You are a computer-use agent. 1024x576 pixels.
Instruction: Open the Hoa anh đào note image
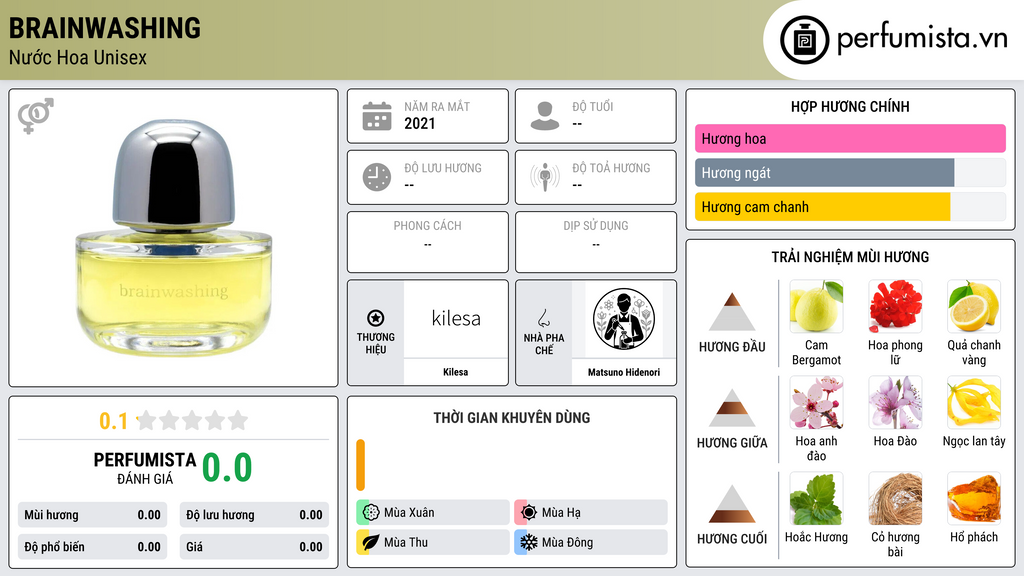pyautogui.click(x=816, y=402)
